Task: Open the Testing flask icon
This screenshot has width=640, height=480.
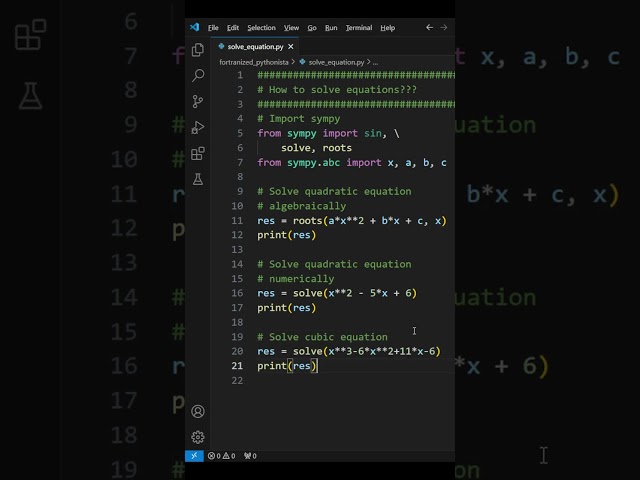Action: (x=198, y=179)
